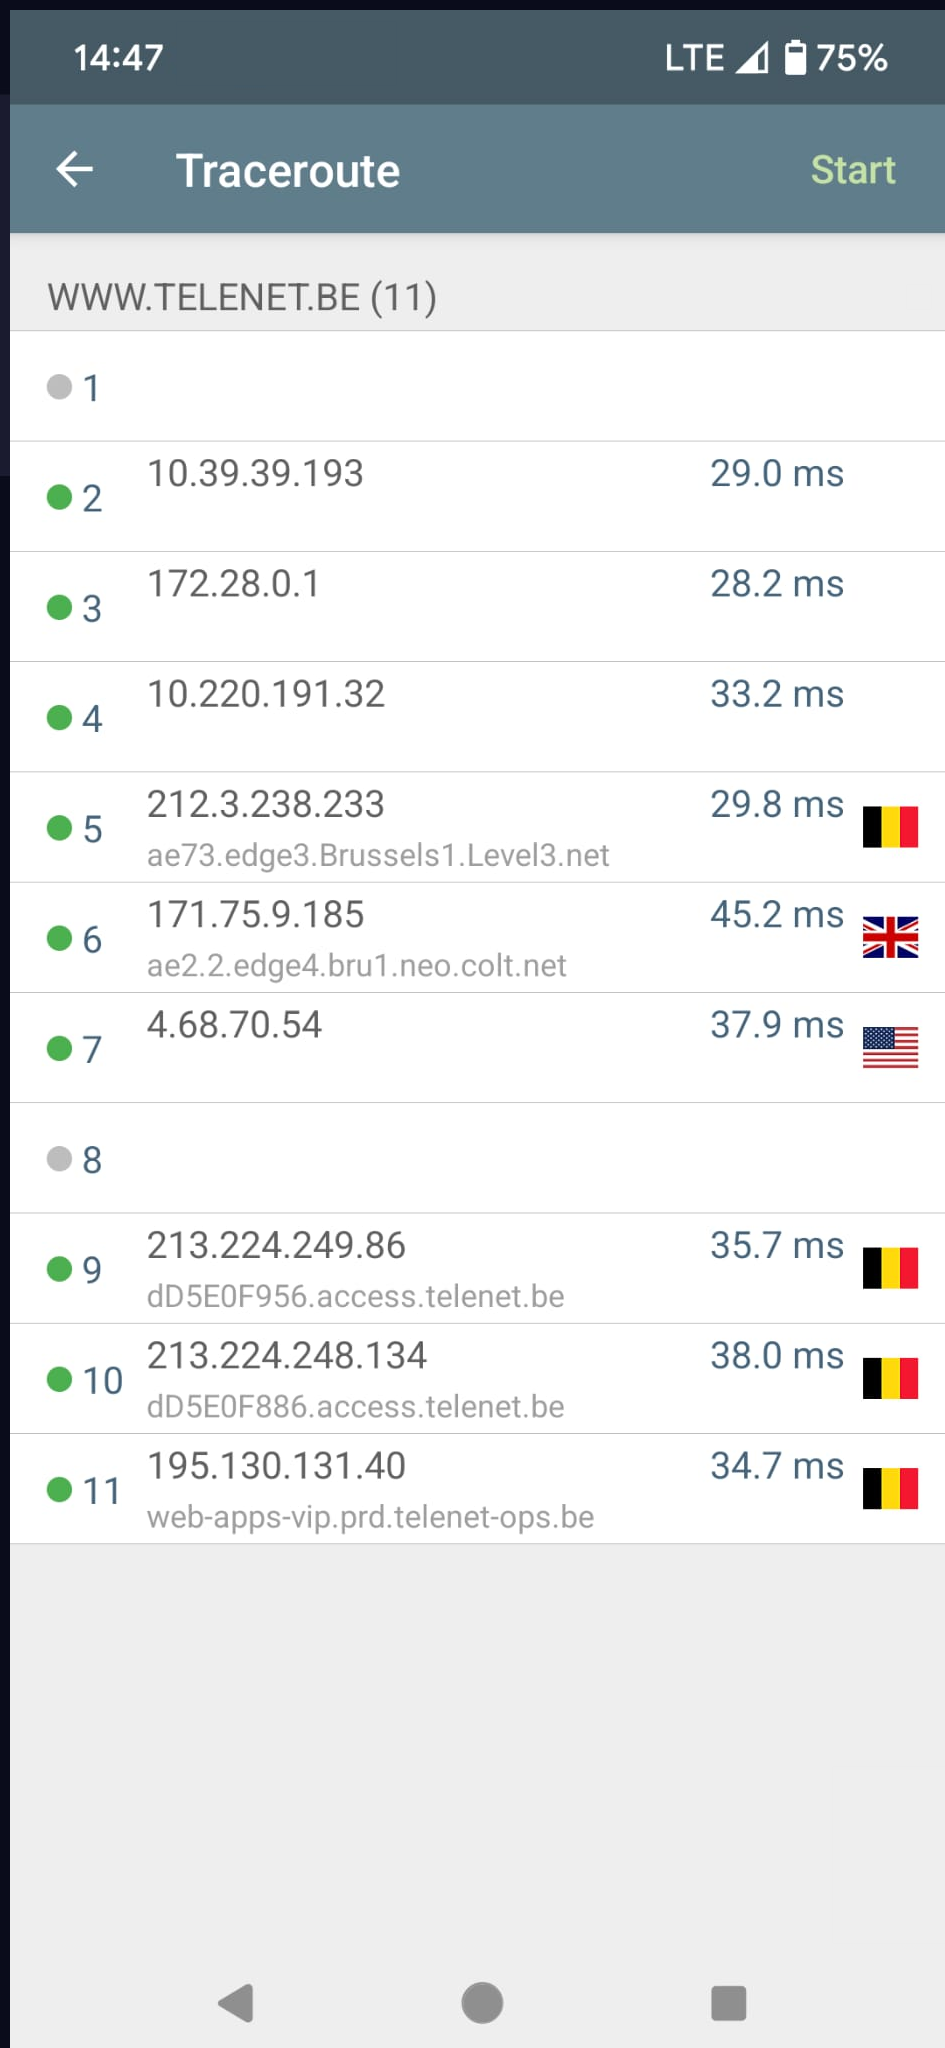945x2048 pixels.
Task: Tap the 45.2 ms latency on hop 6
Action: pos(776,915)
